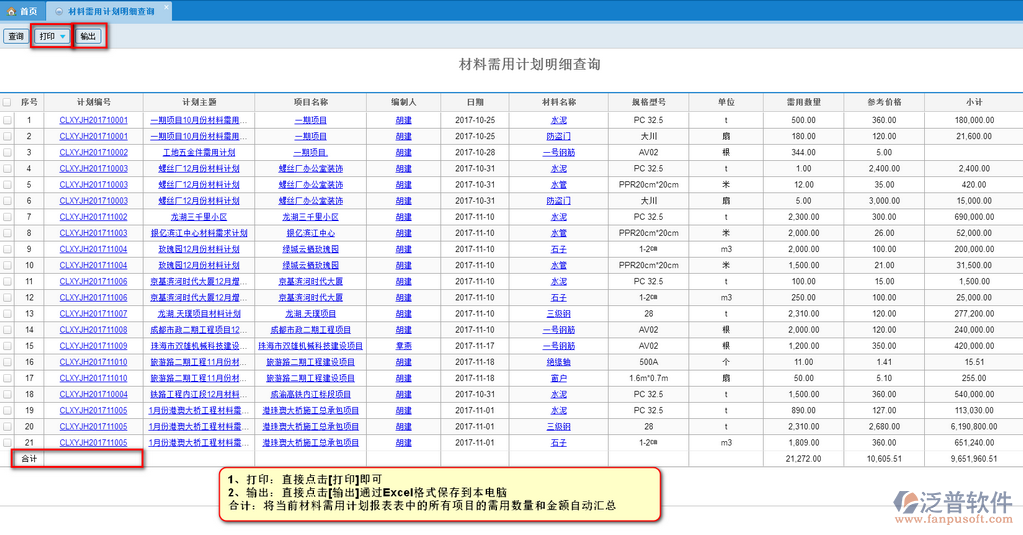Click the home icon on 首页 tab
1023x535 pixels.
tap(12, 11)
